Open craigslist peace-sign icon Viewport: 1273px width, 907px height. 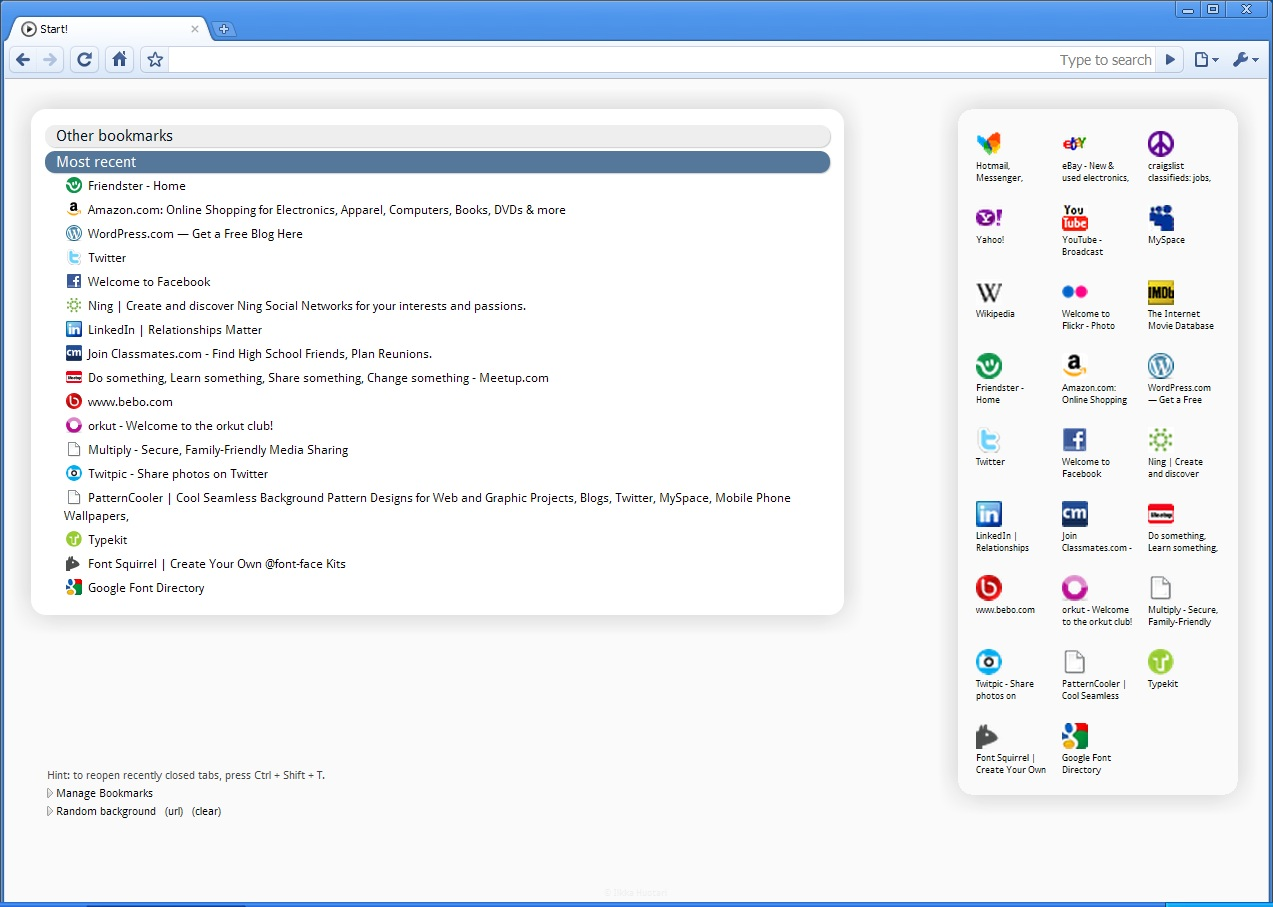pos(1161,143)
